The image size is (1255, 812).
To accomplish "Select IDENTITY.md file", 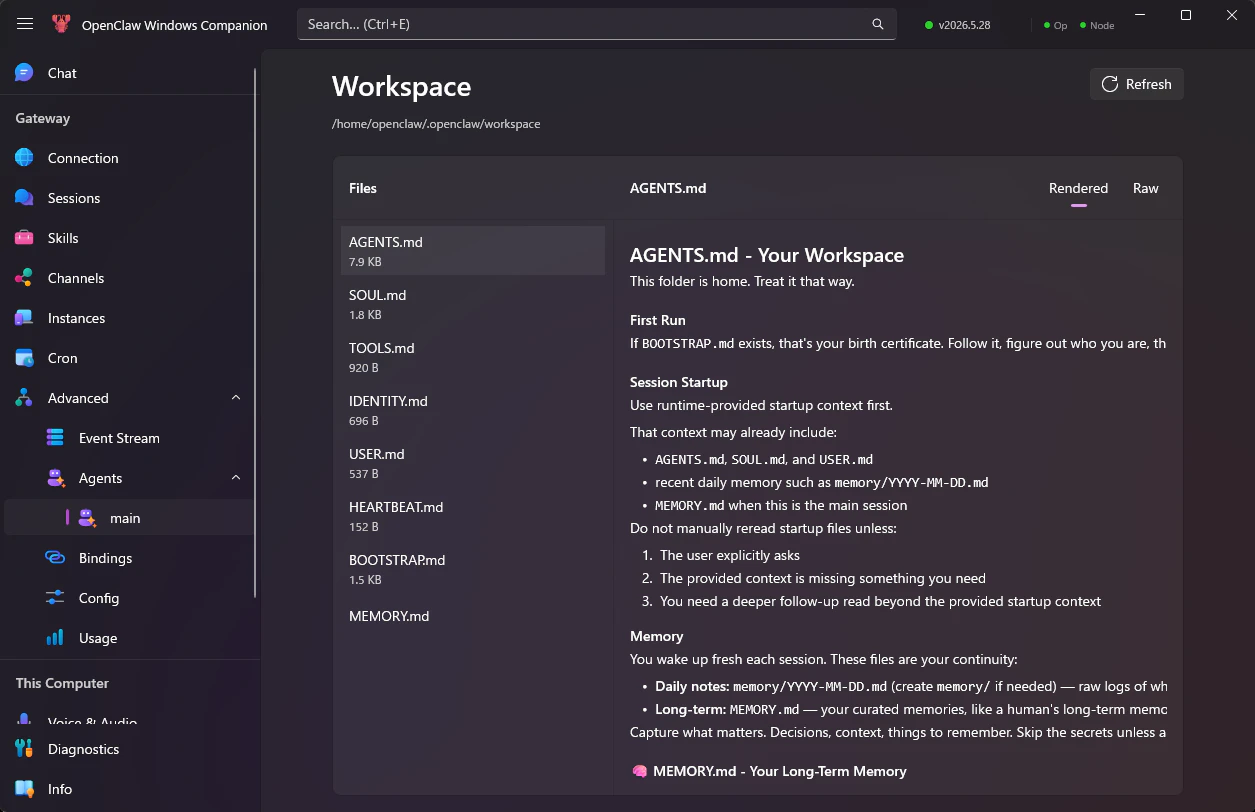I will tap(473, 410).
